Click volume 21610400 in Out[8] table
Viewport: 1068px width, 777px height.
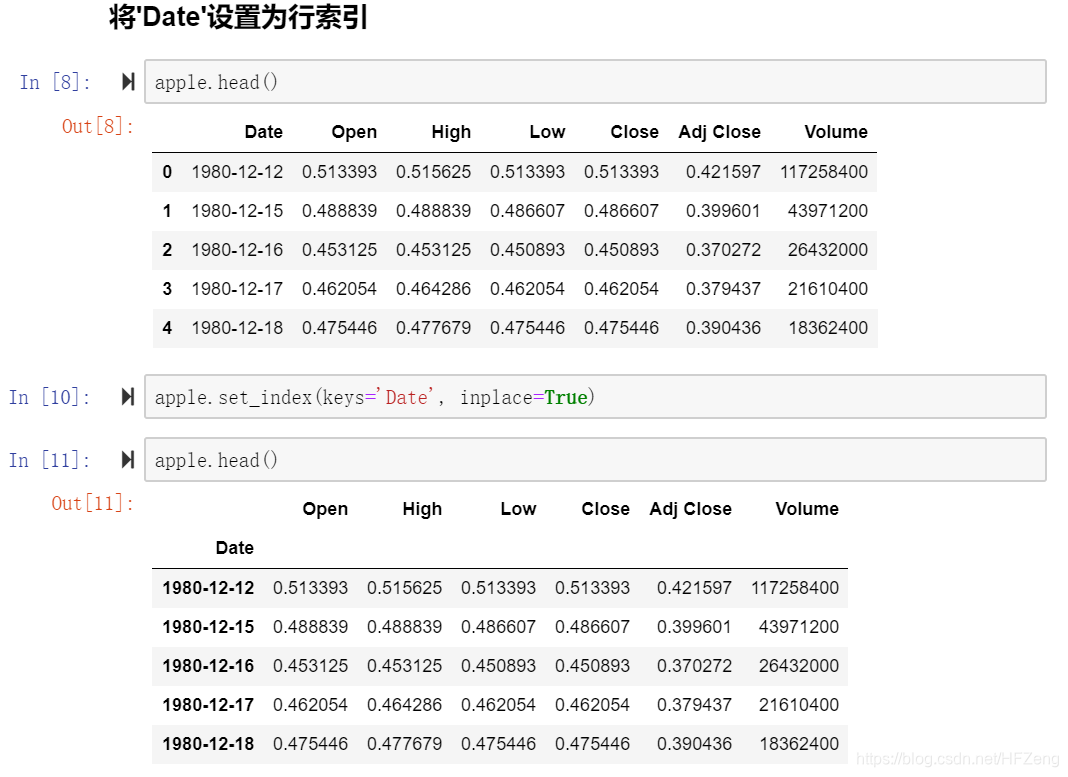point(828,289)
